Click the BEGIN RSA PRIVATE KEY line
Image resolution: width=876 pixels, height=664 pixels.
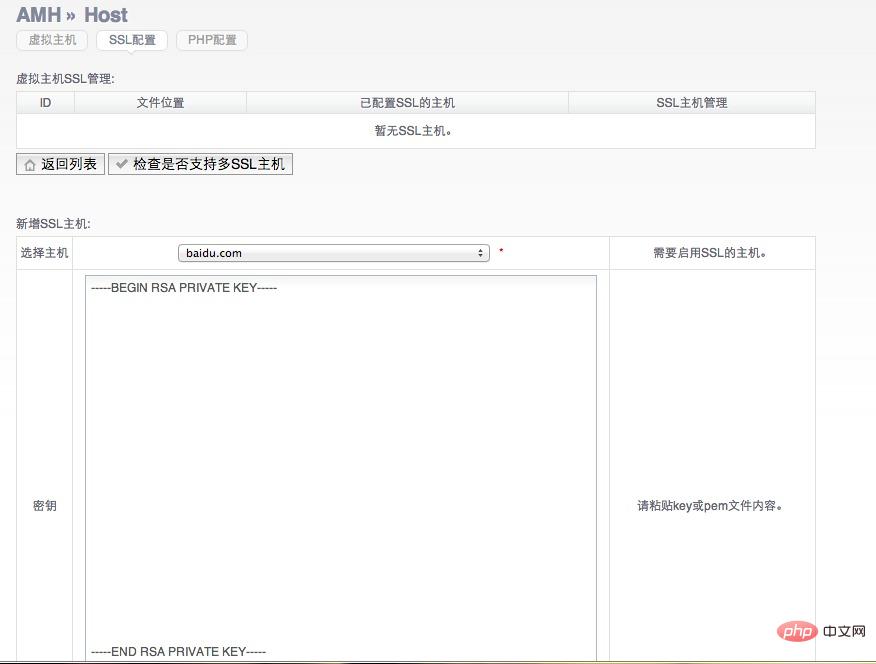click(184, 288)
